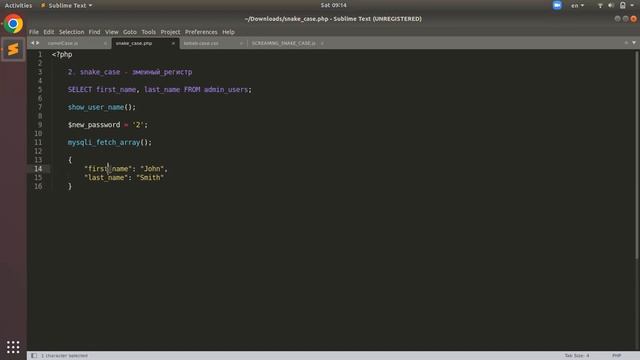The height and width of the screenshot is (360, 640).
Task: Click the editor vertical scrollbar
Action: [x=636, y=155]
